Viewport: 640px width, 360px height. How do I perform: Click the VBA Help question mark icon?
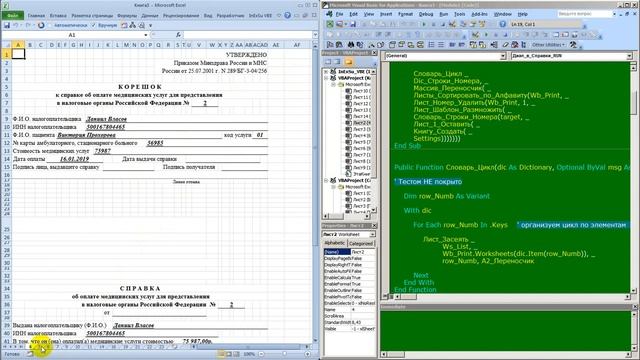point(502,24)
